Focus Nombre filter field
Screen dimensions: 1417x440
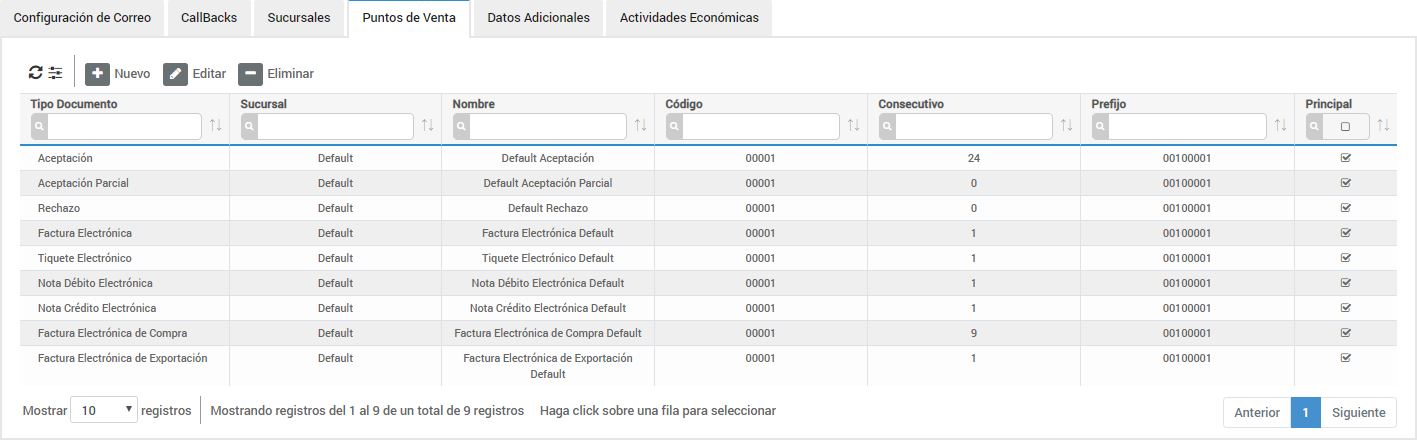click(549, 126)
